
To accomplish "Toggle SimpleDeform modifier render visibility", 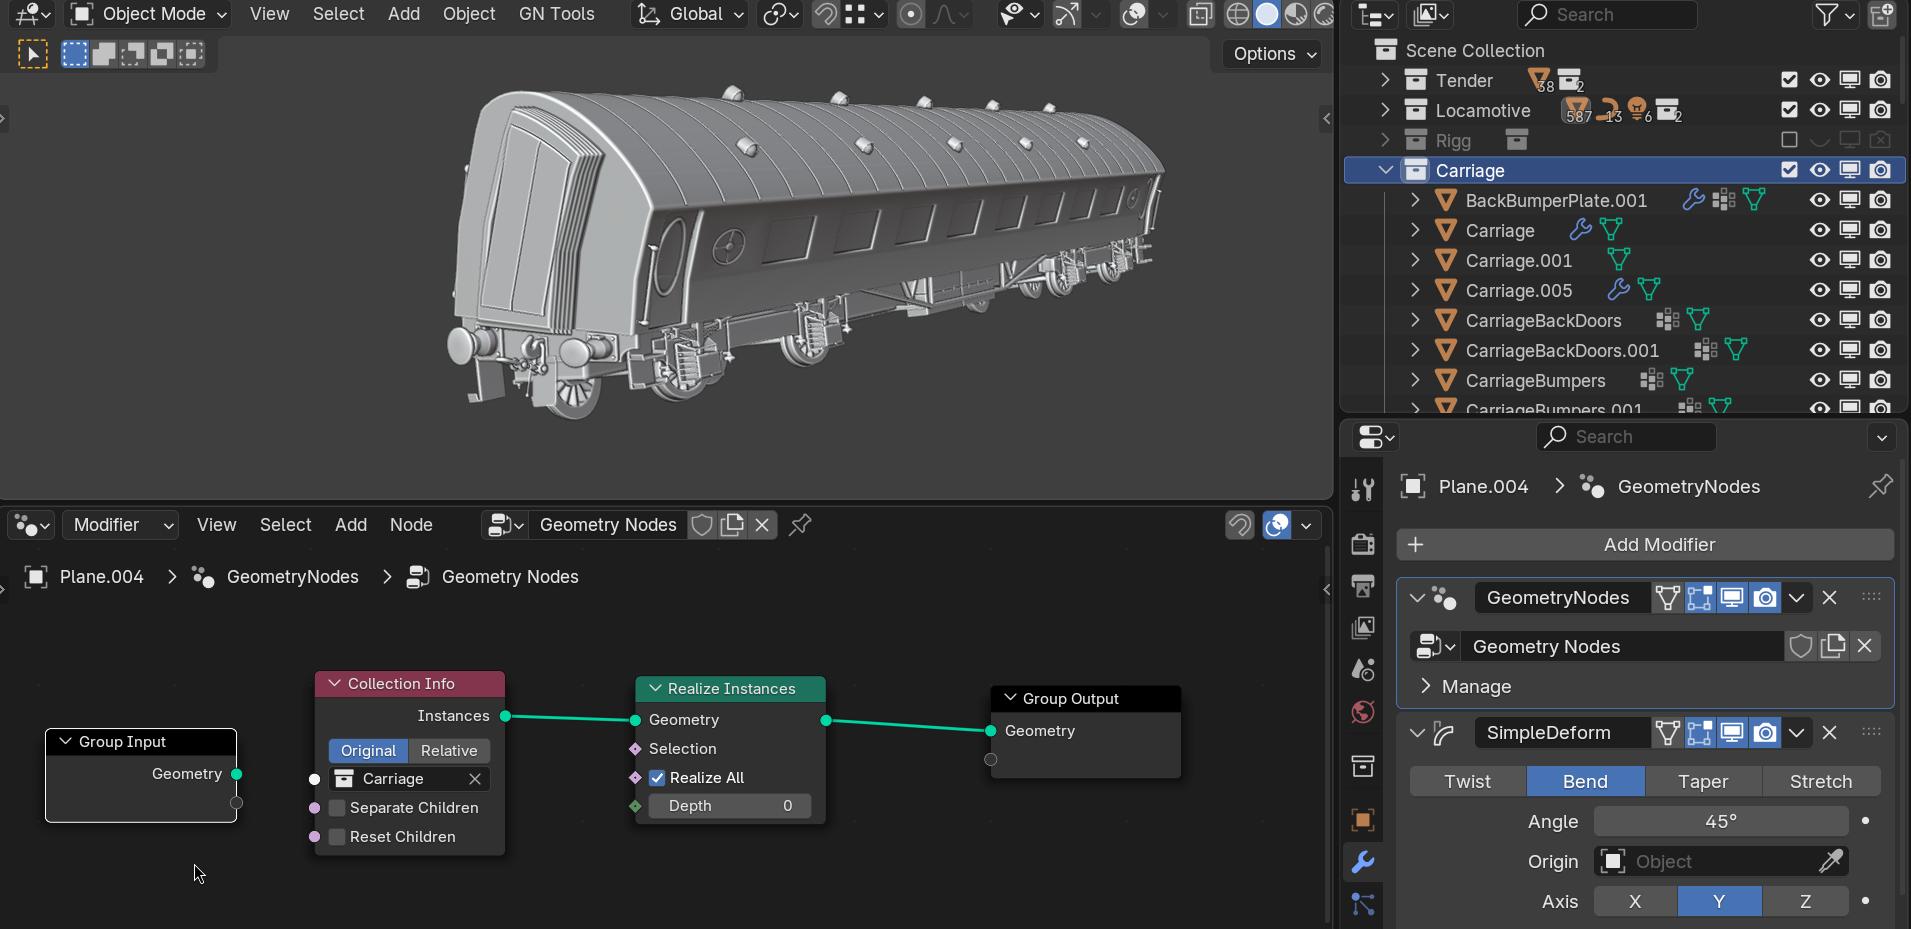I will pos(1765,732).
